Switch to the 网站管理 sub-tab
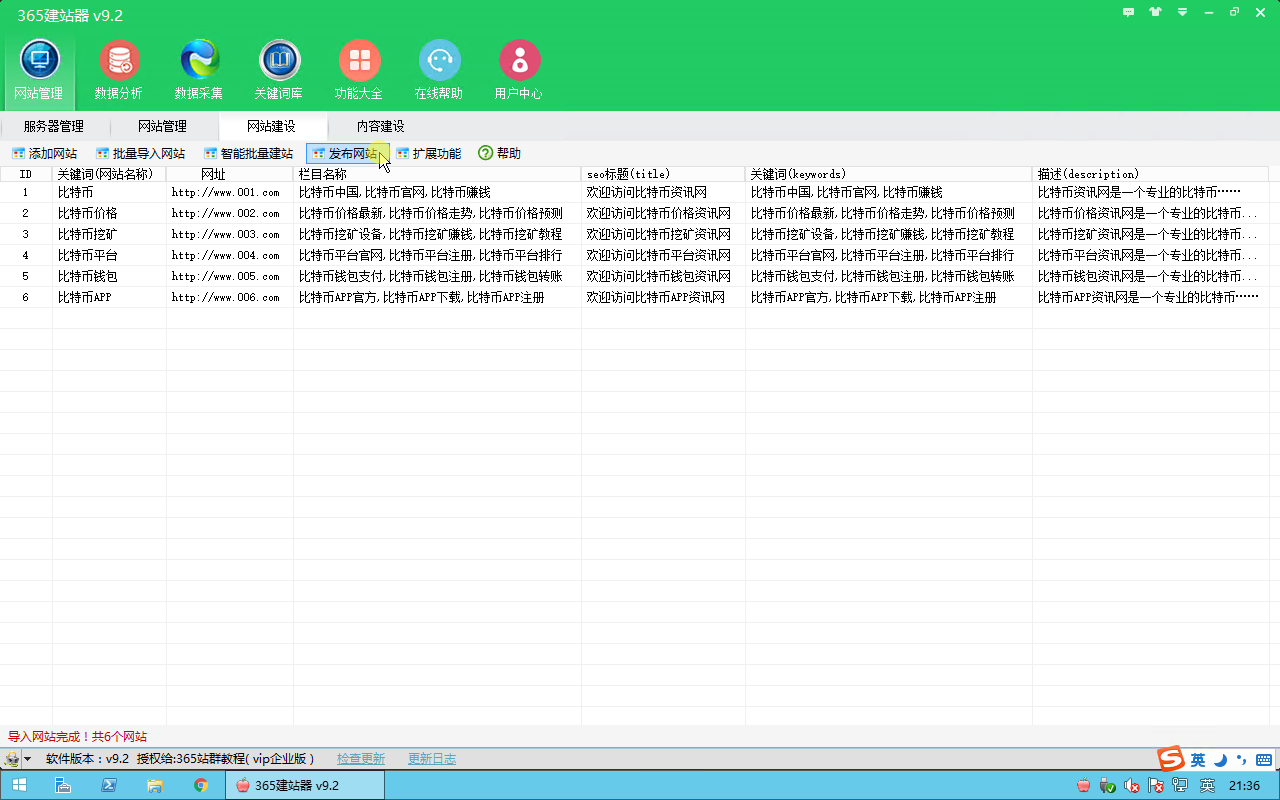This screenshot has height=800, width=1280. pyautogui.click(x=162, y=126)
